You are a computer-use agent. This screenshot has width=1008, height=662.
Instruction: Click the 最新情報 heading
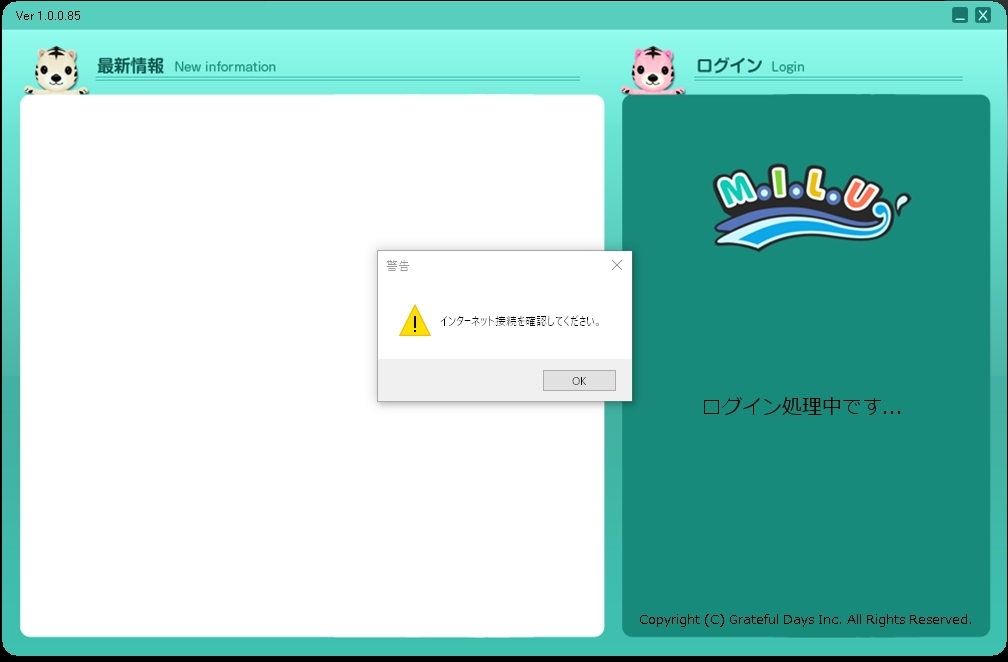[x=130, y=66]
